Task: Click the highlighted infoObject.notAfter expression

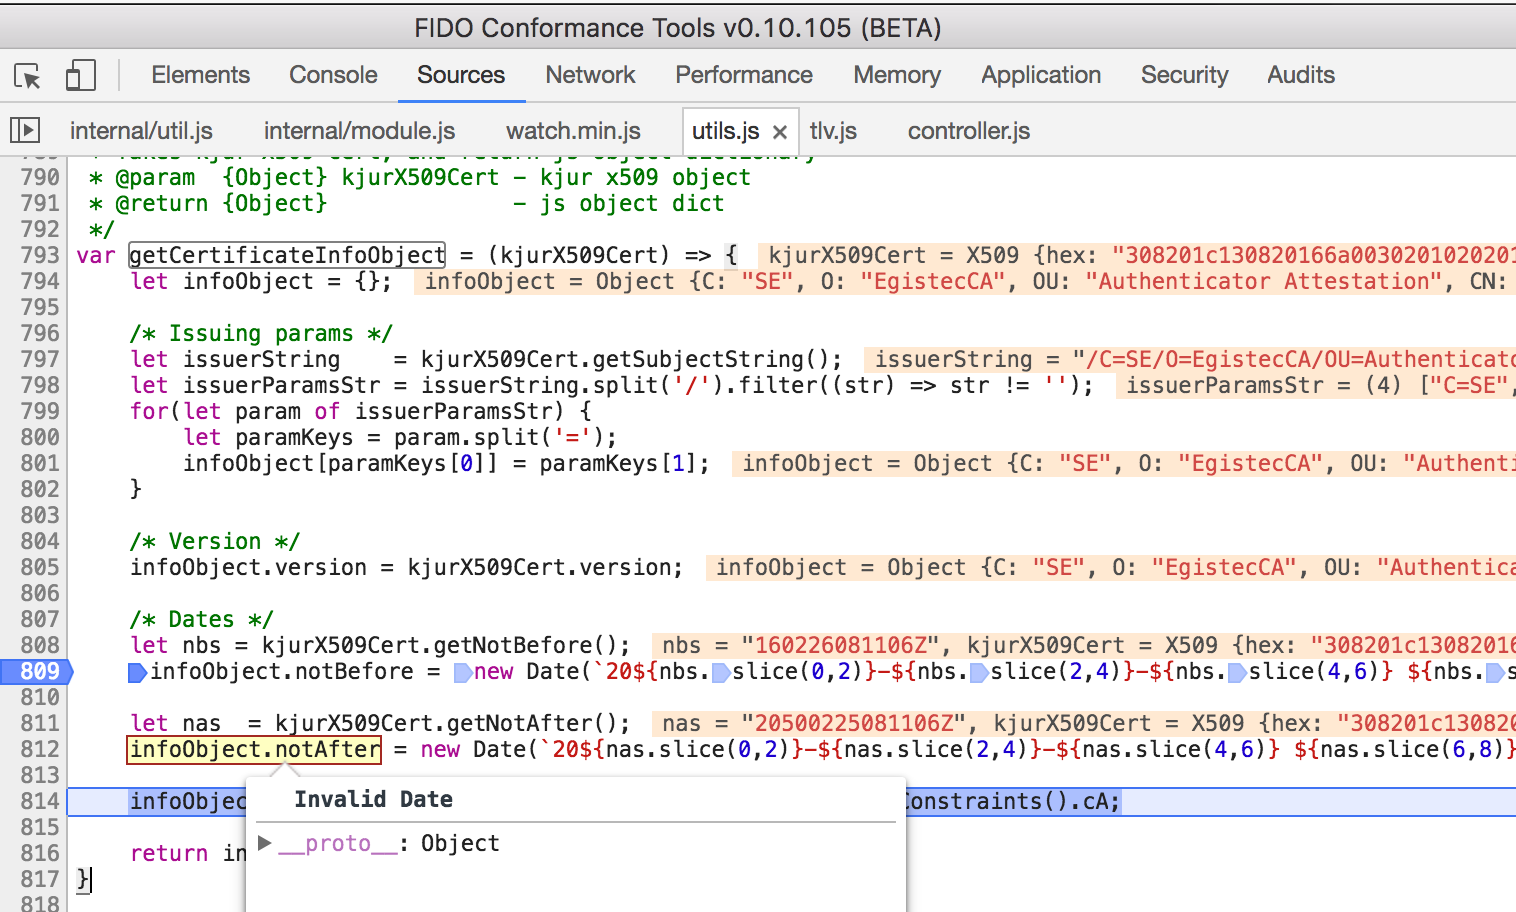Action: 254,749
